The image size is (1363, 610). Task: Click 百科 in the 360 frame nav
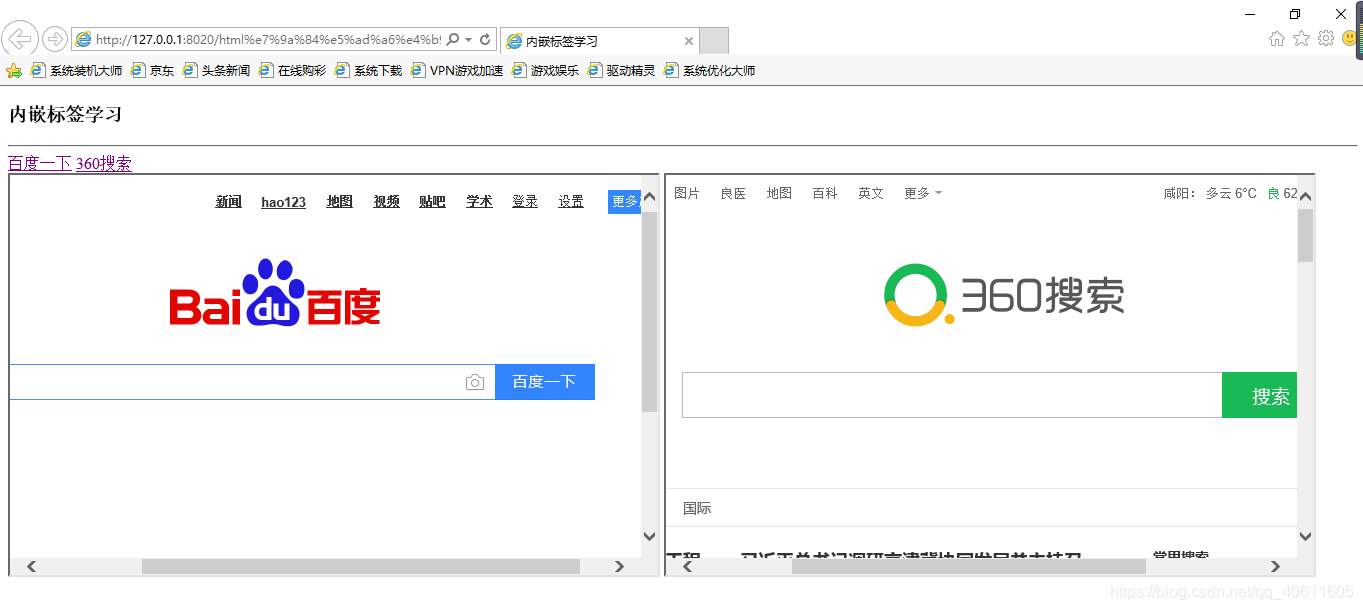coord(825,194)
